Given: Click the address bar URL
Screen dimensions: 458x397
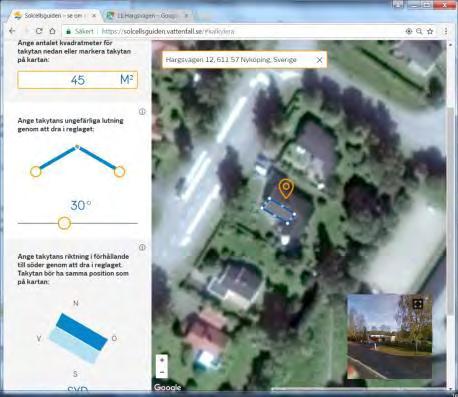Looking at the screenshot, I should pos(168,31).
